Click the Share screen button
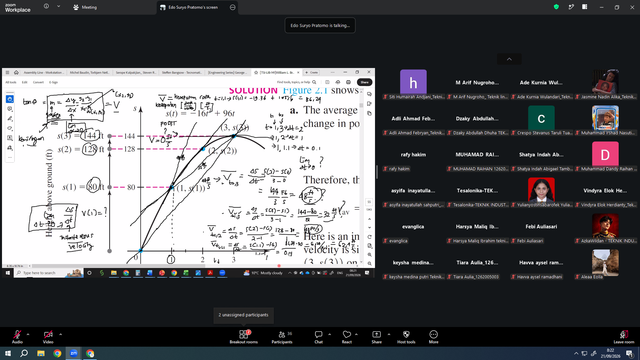The image size is (640, 360). pyautogui.click(x=376, y=337)
